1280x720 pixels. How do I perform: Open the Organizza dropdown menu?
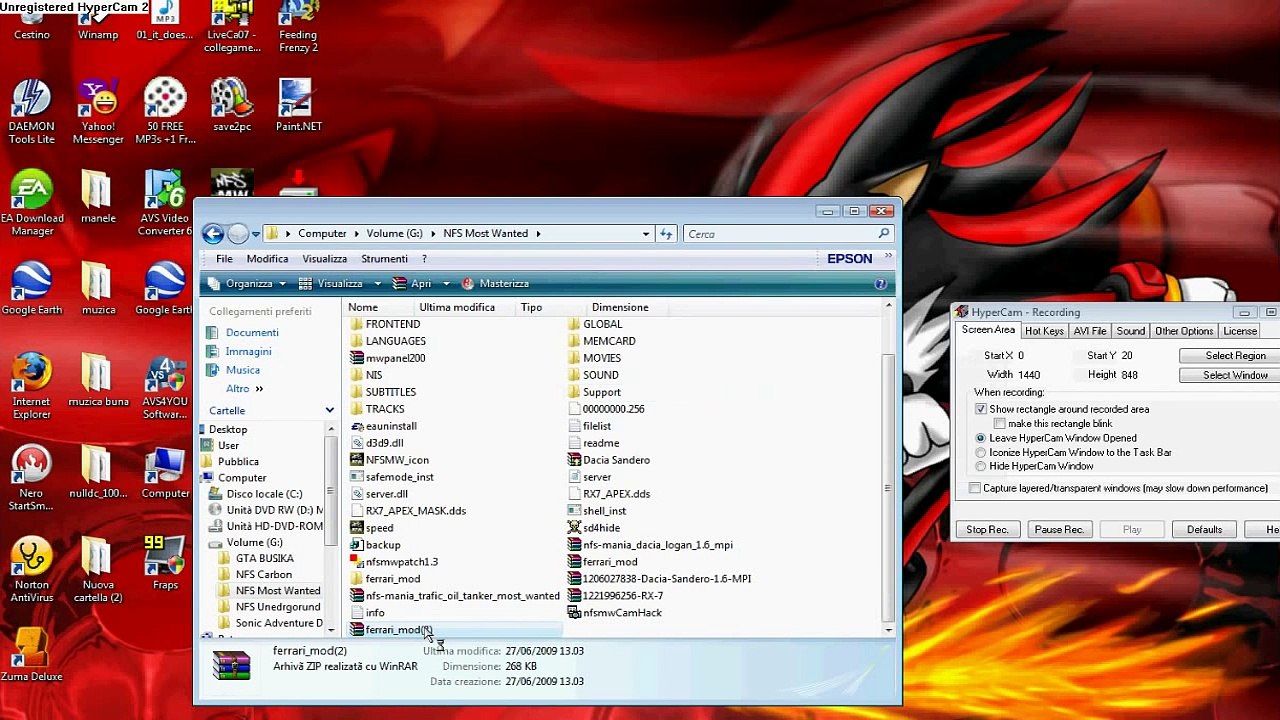(247, 284)
